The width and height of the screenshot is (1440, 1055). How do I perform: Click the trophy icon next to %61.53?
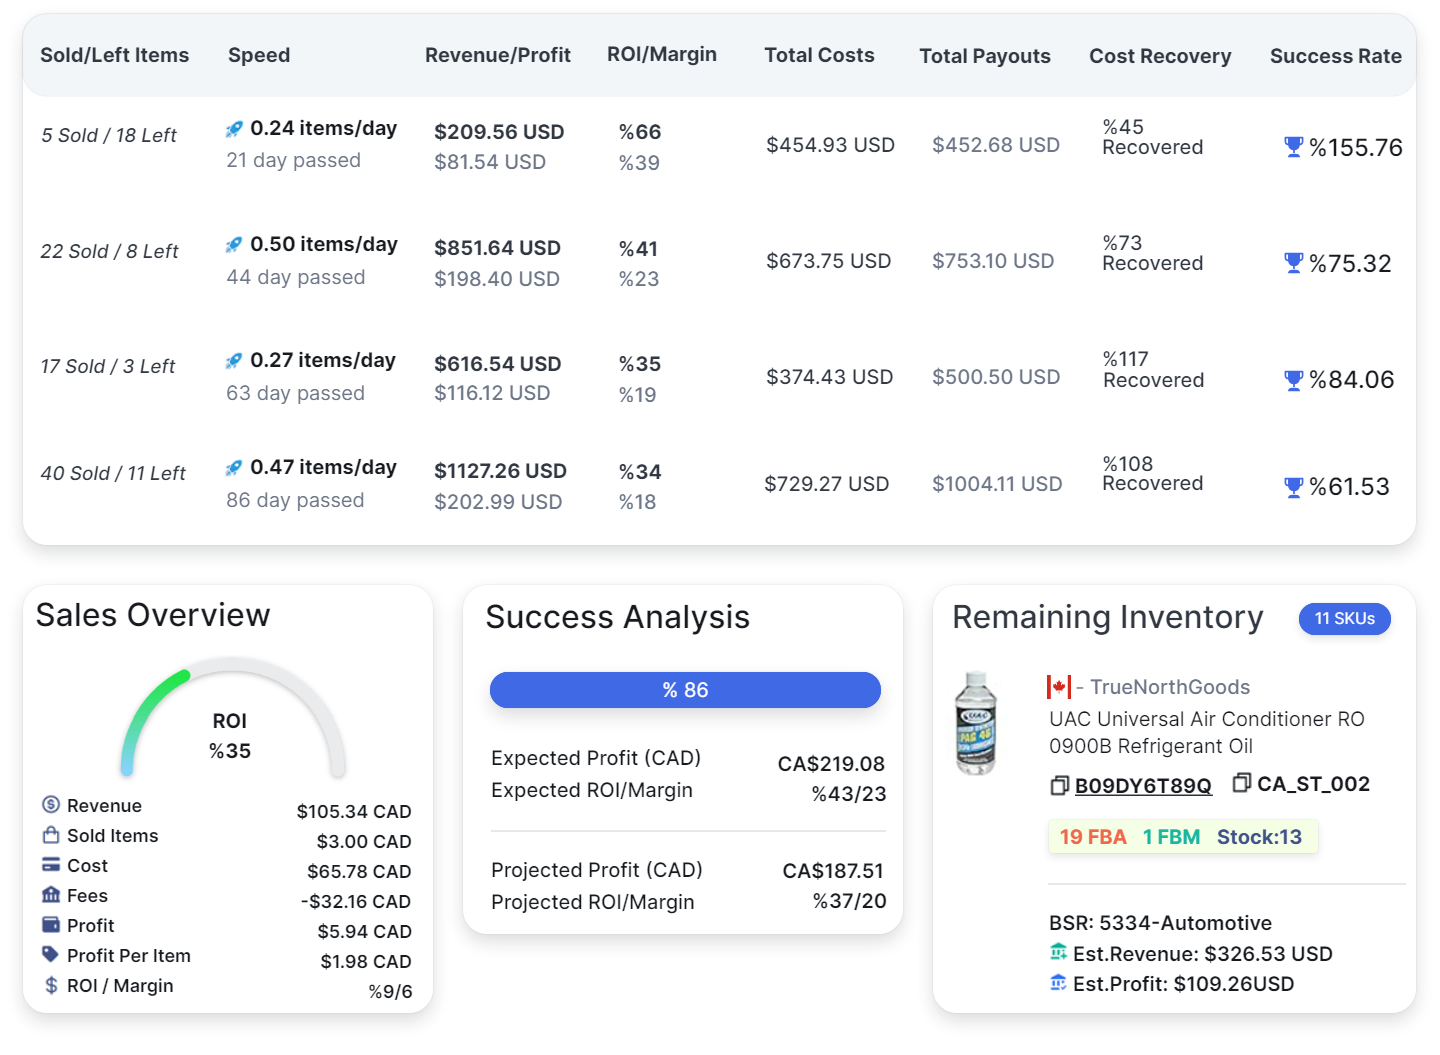tap(1293, 487)
